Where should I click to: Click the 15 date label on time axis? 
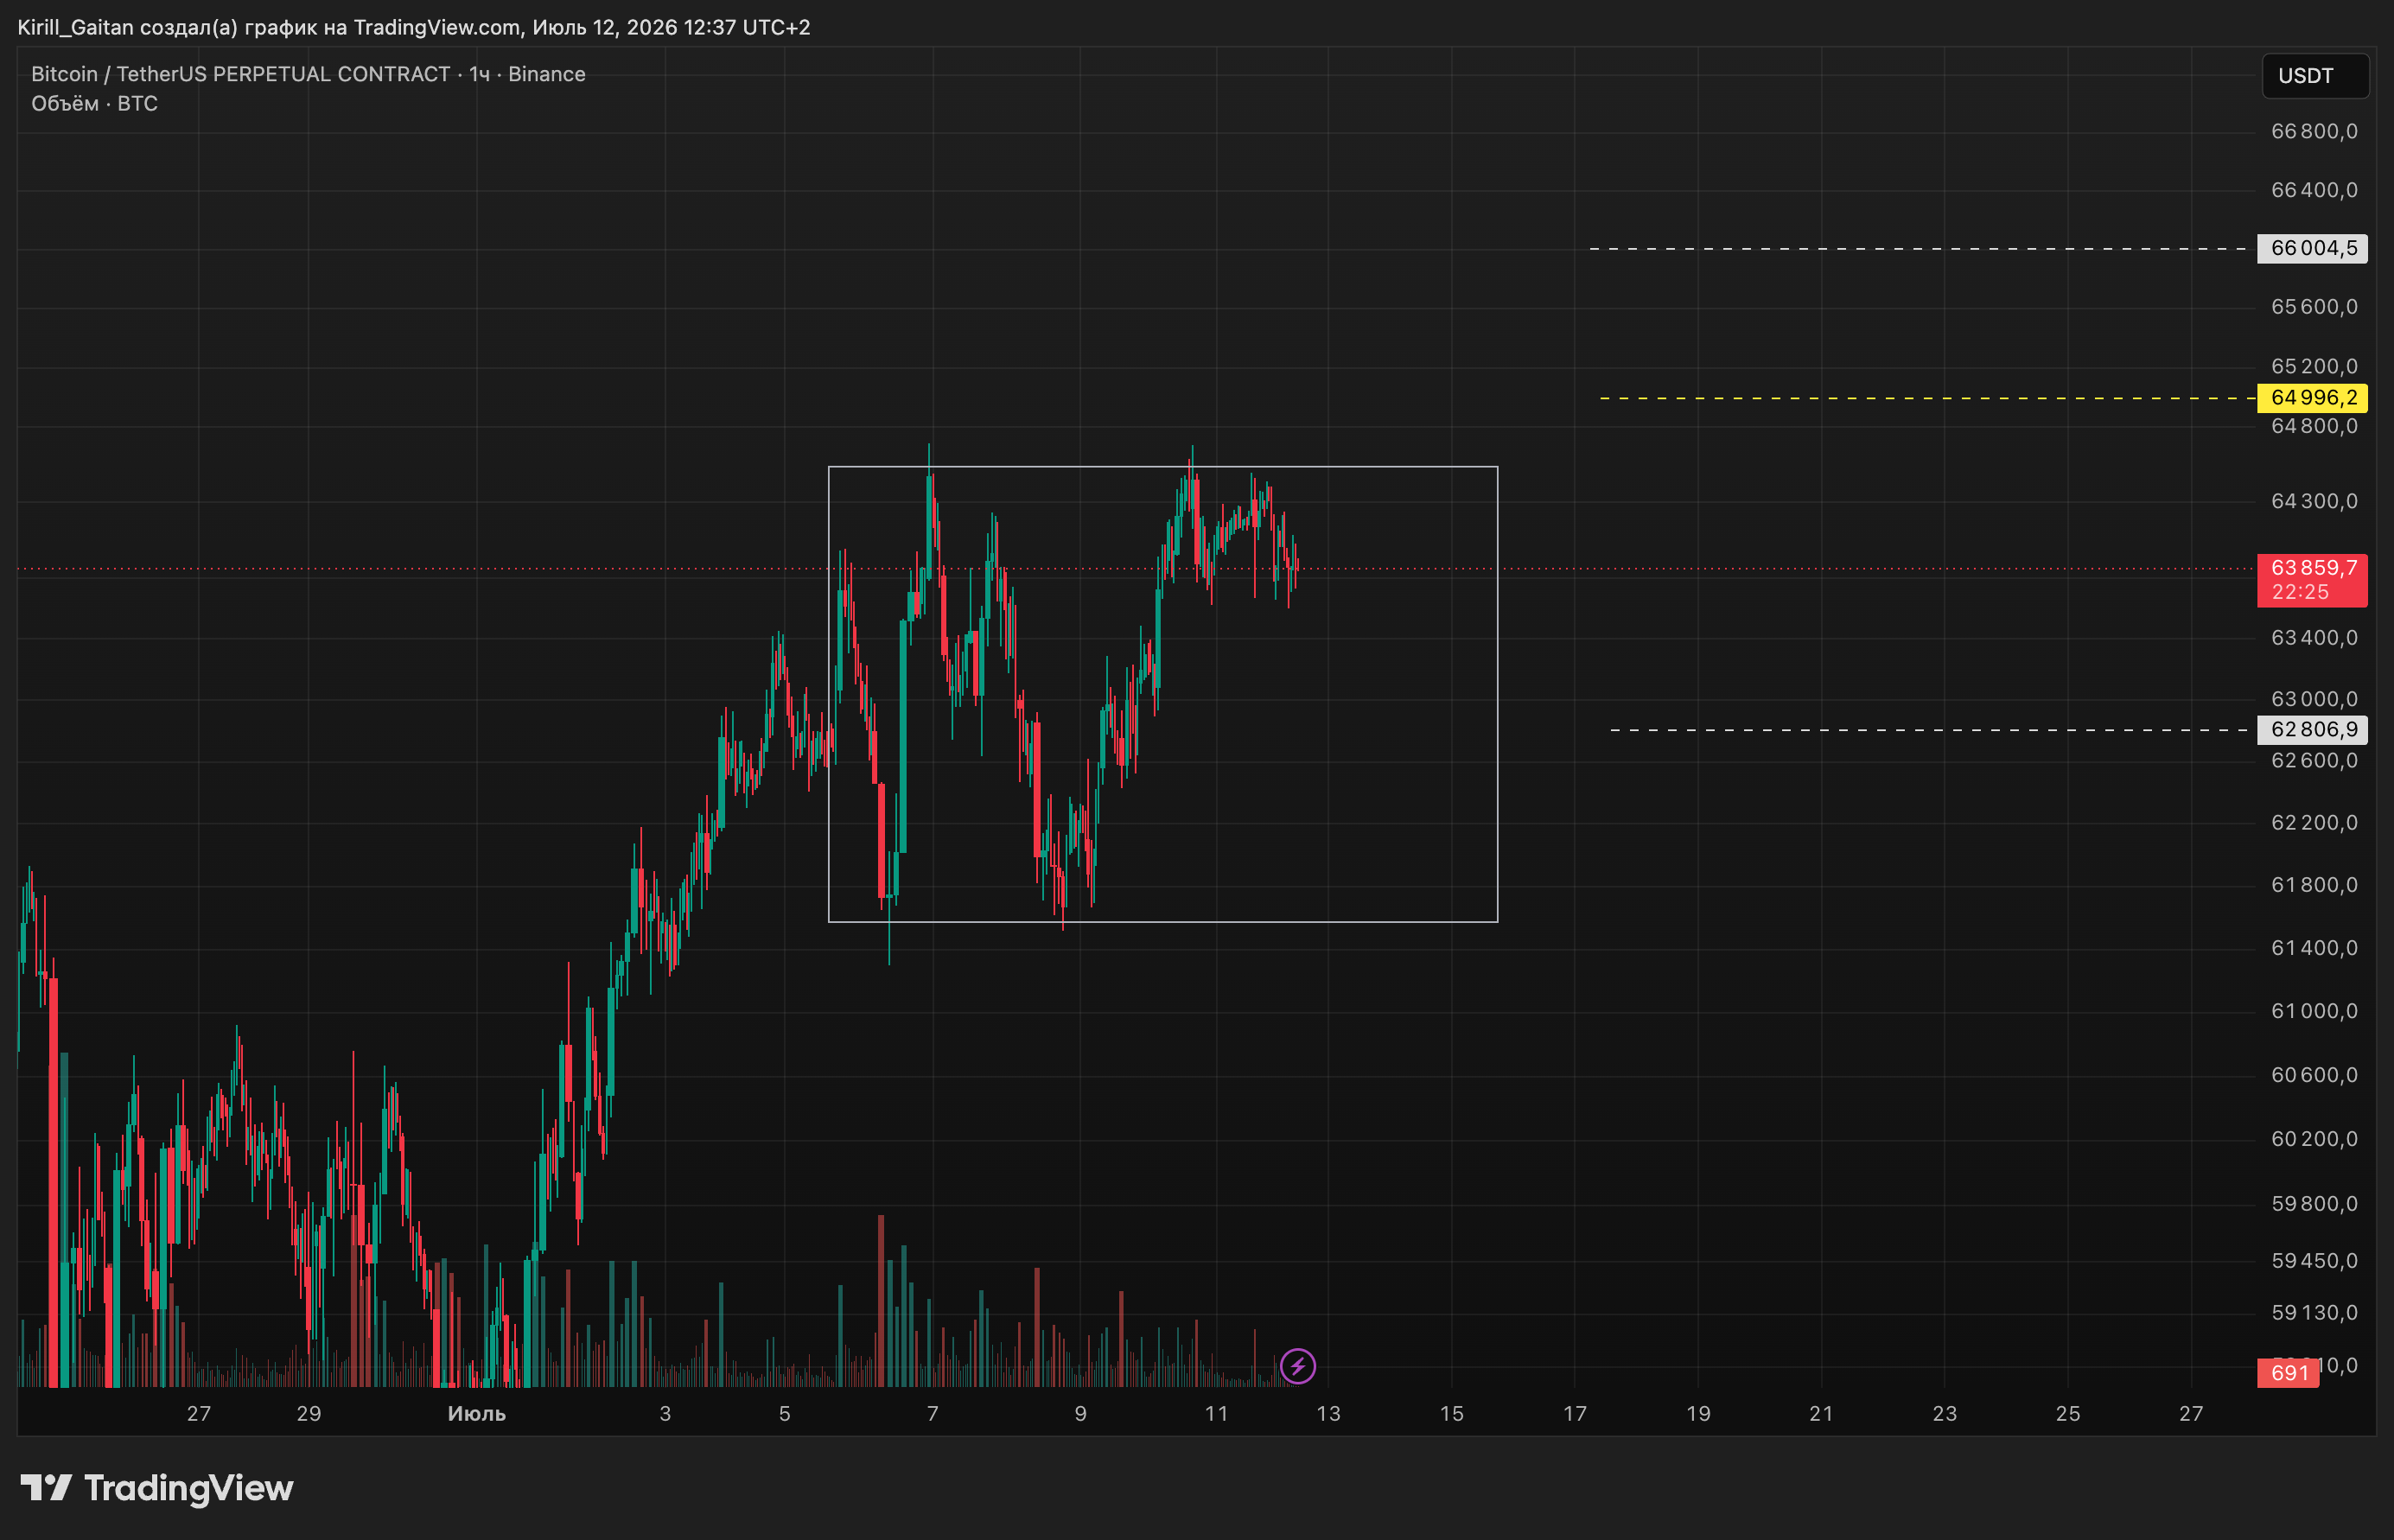coord(1452,1414)
